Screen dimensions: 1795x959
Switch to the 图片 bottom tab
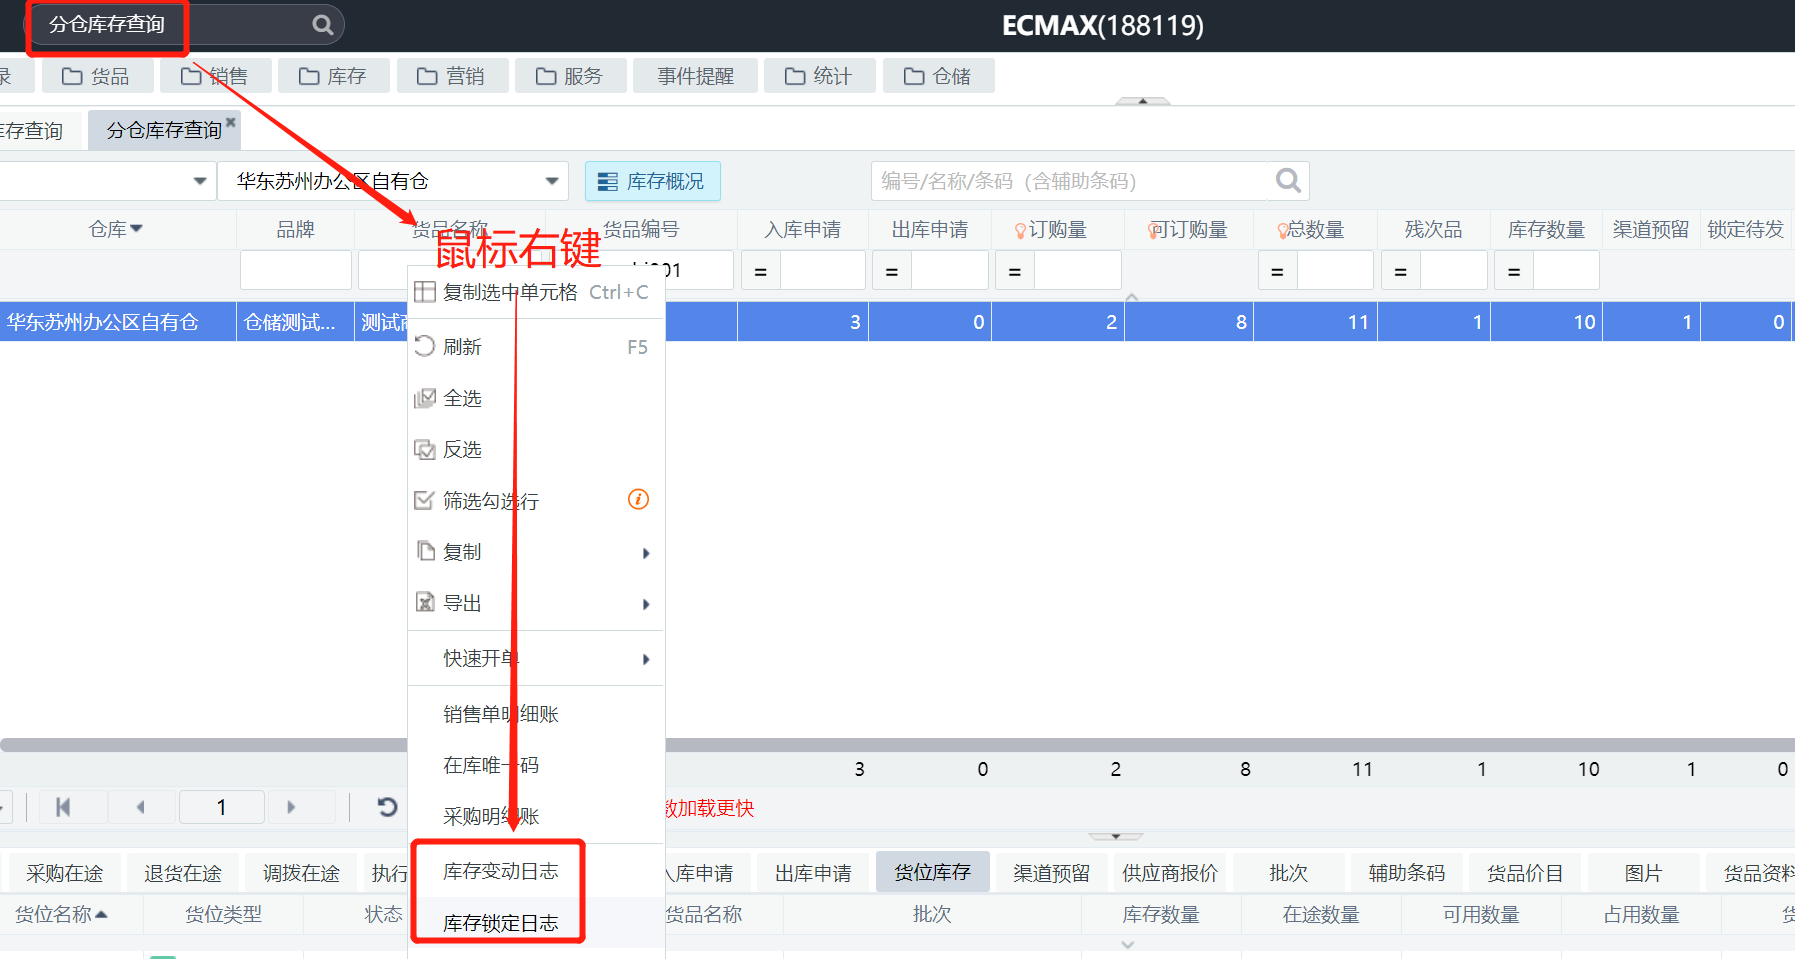[1643, 873]
